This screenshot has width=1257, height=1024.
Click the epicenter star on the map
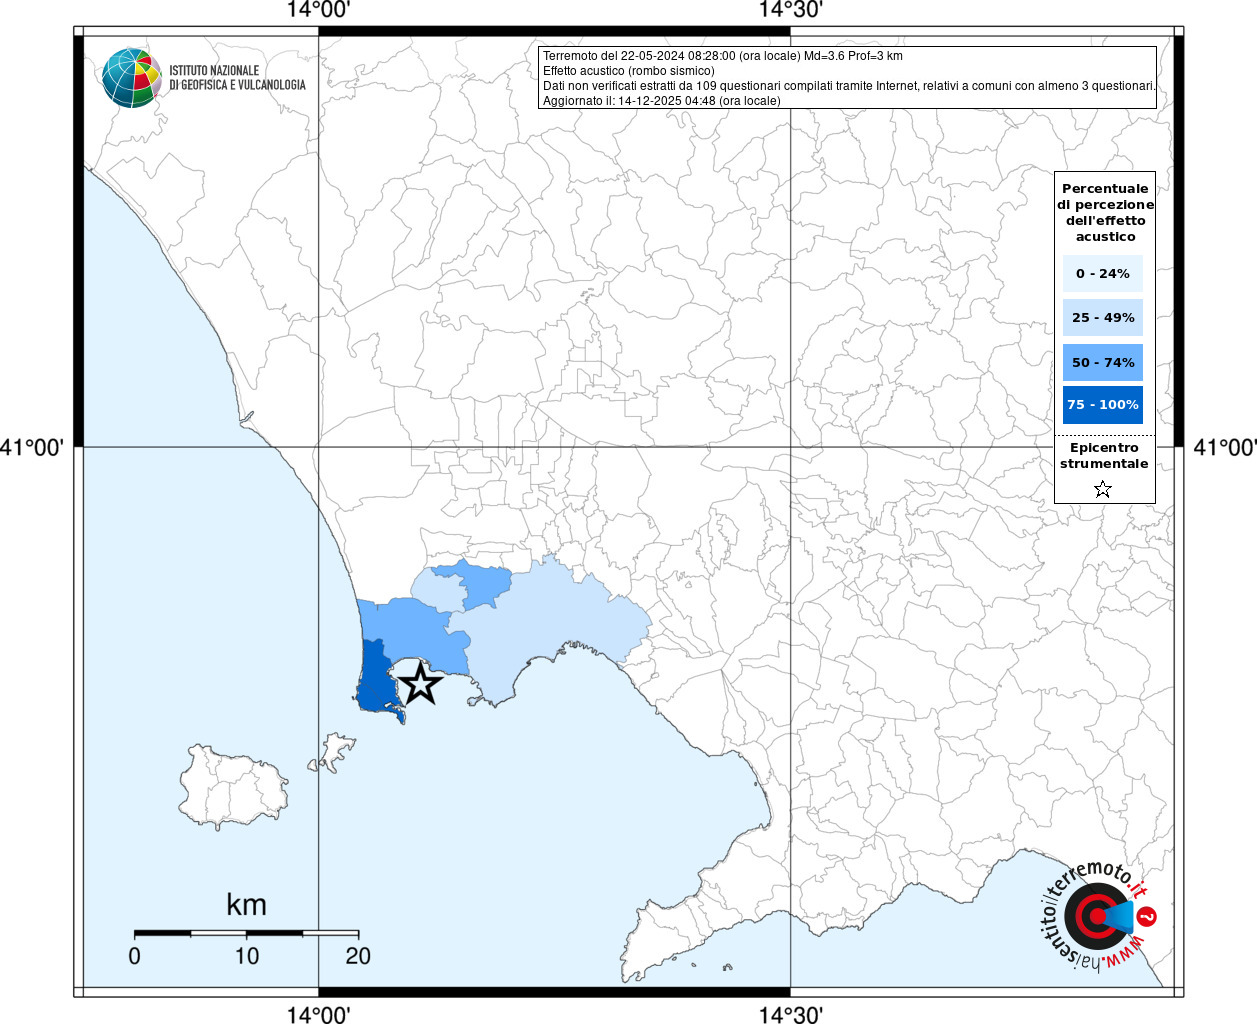(x=421, y=684)
